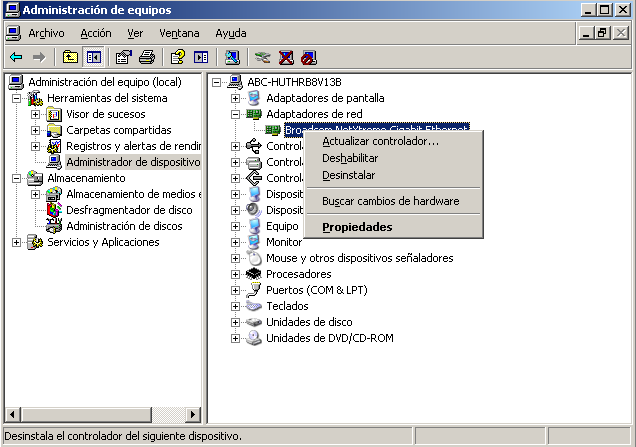636x447 pixels.
Task: Open the Acción menu
Action: tap(96, 33)
